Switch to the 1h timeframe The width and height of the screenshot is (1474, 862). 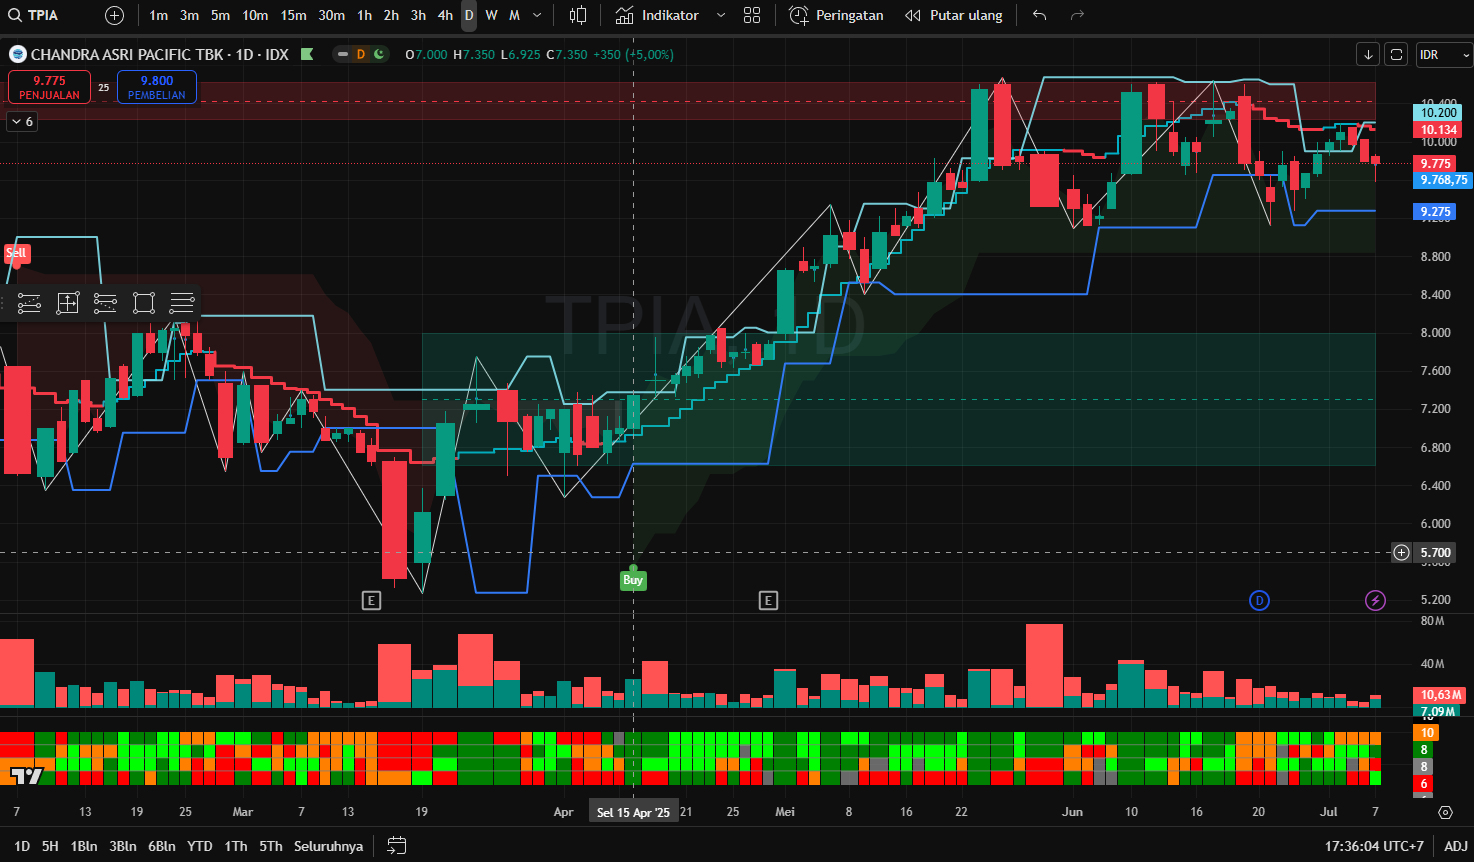364,15
